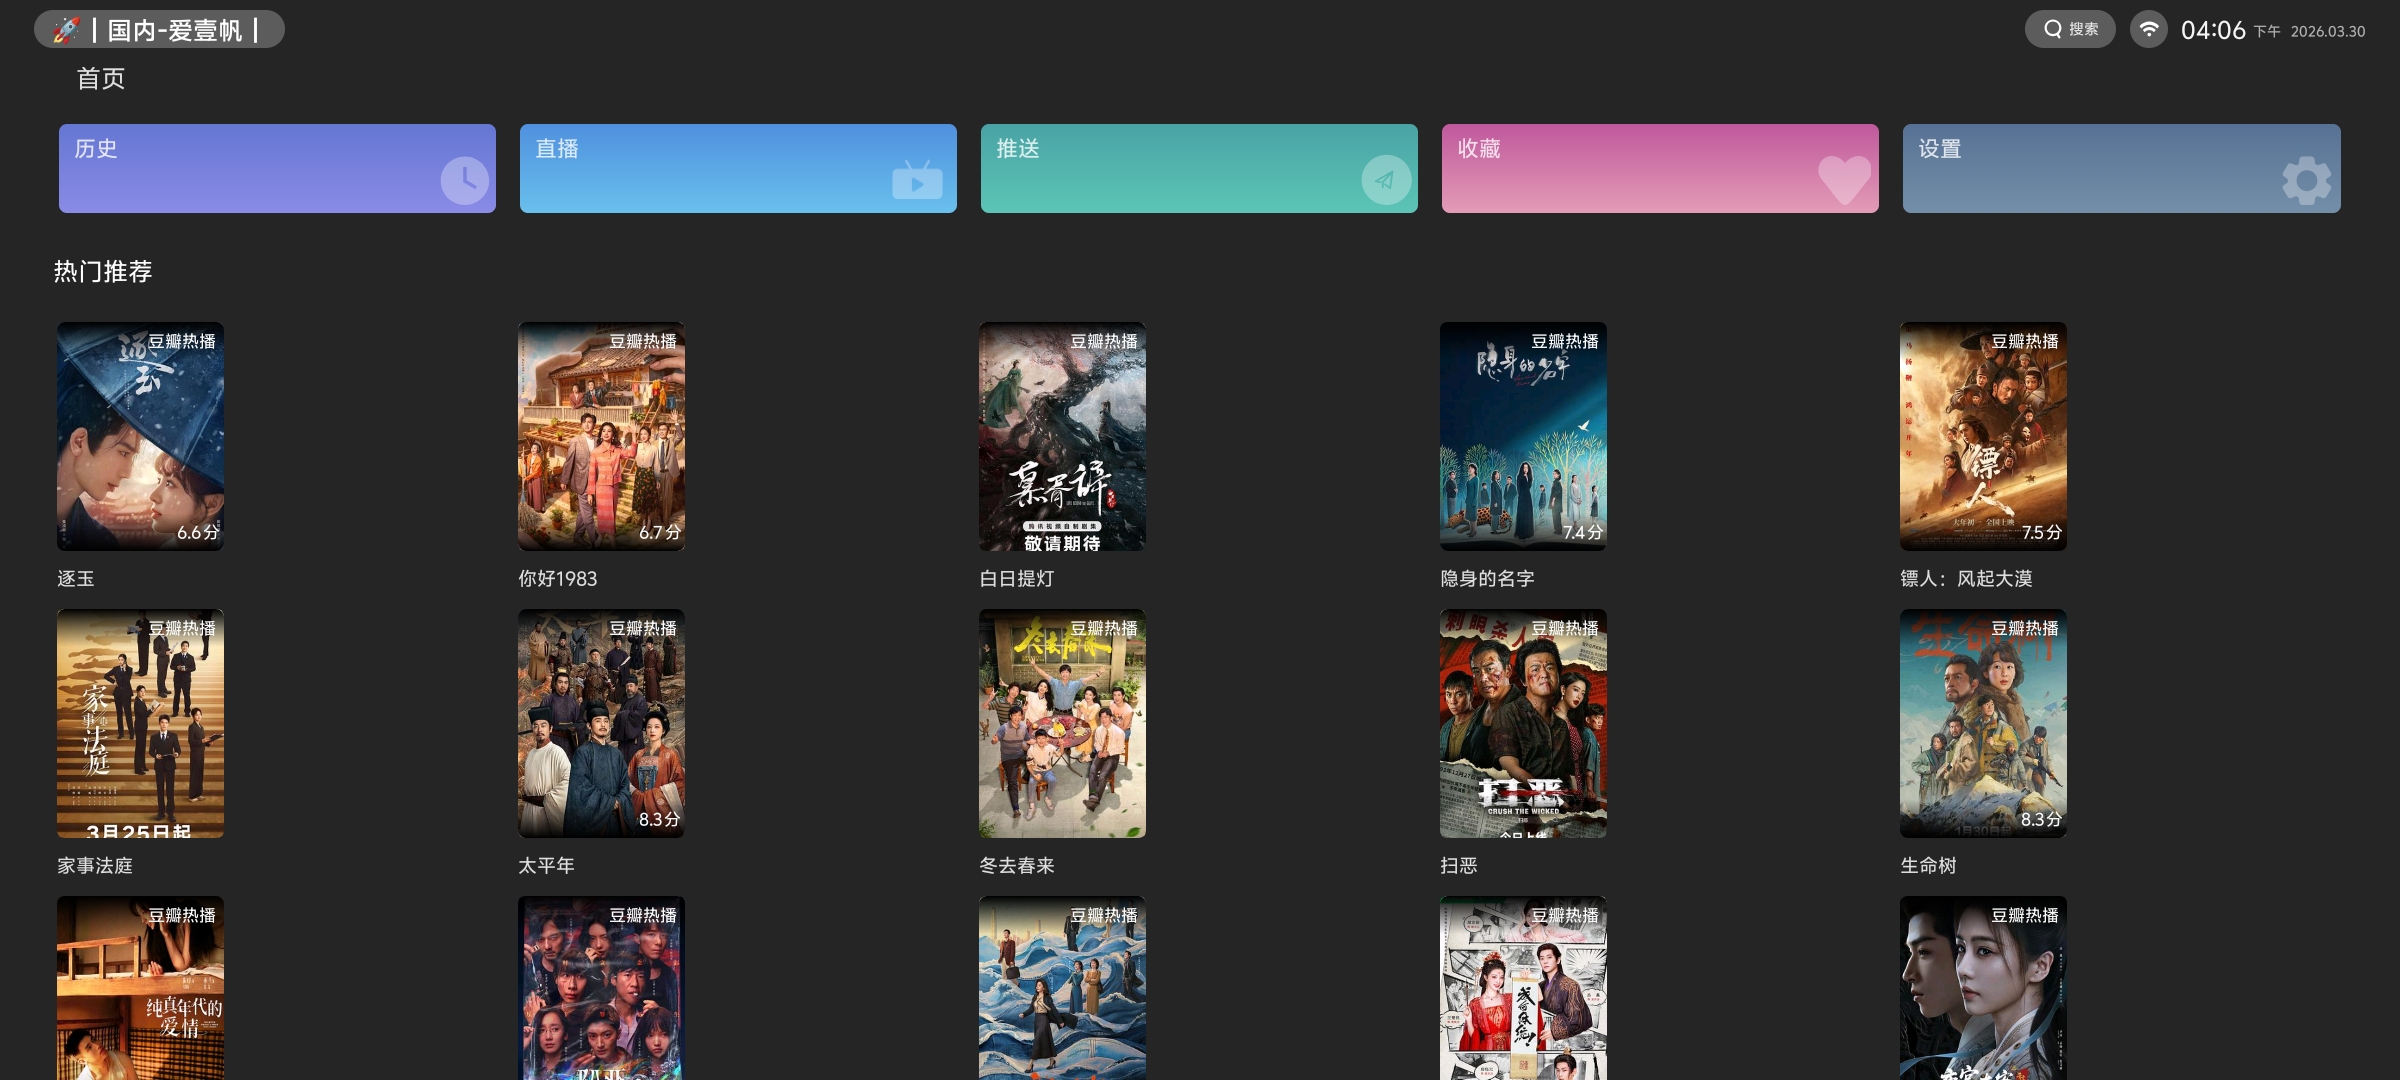2400x1080 pixels.
Task: Select the 直播 live TV icon
Action: click(918, 180)
